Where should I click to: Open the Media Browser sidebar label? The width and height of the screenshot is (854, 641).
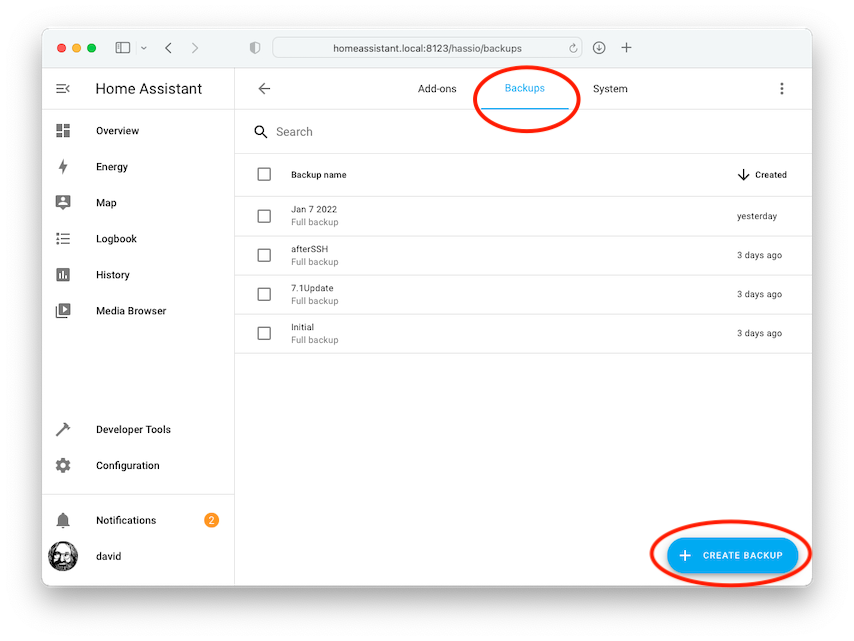click(x=131, y=311)
